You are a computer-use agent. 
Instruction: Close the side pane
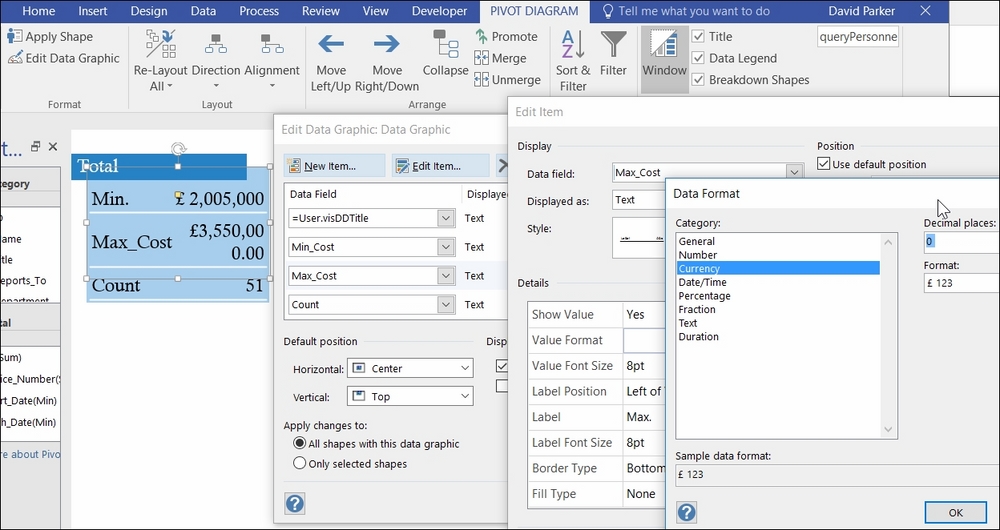point(53,147)
